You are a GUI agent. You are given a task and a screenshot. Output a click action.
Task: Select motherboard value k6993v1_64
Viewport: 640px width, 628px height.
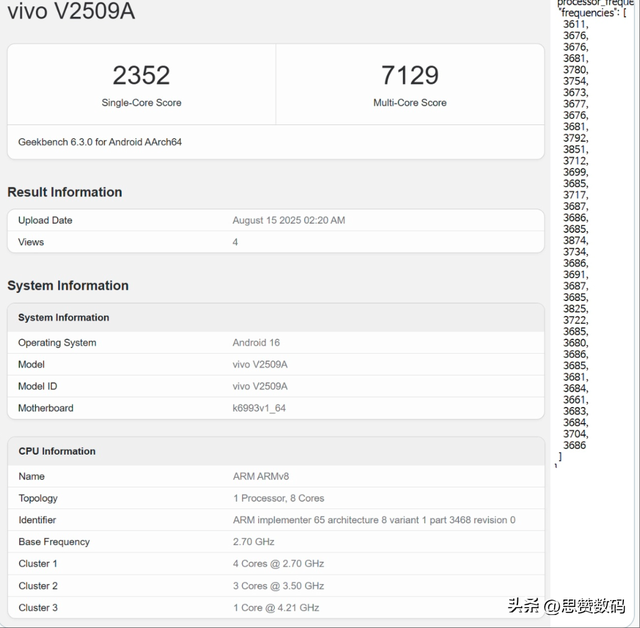click(x=259, y=408)
